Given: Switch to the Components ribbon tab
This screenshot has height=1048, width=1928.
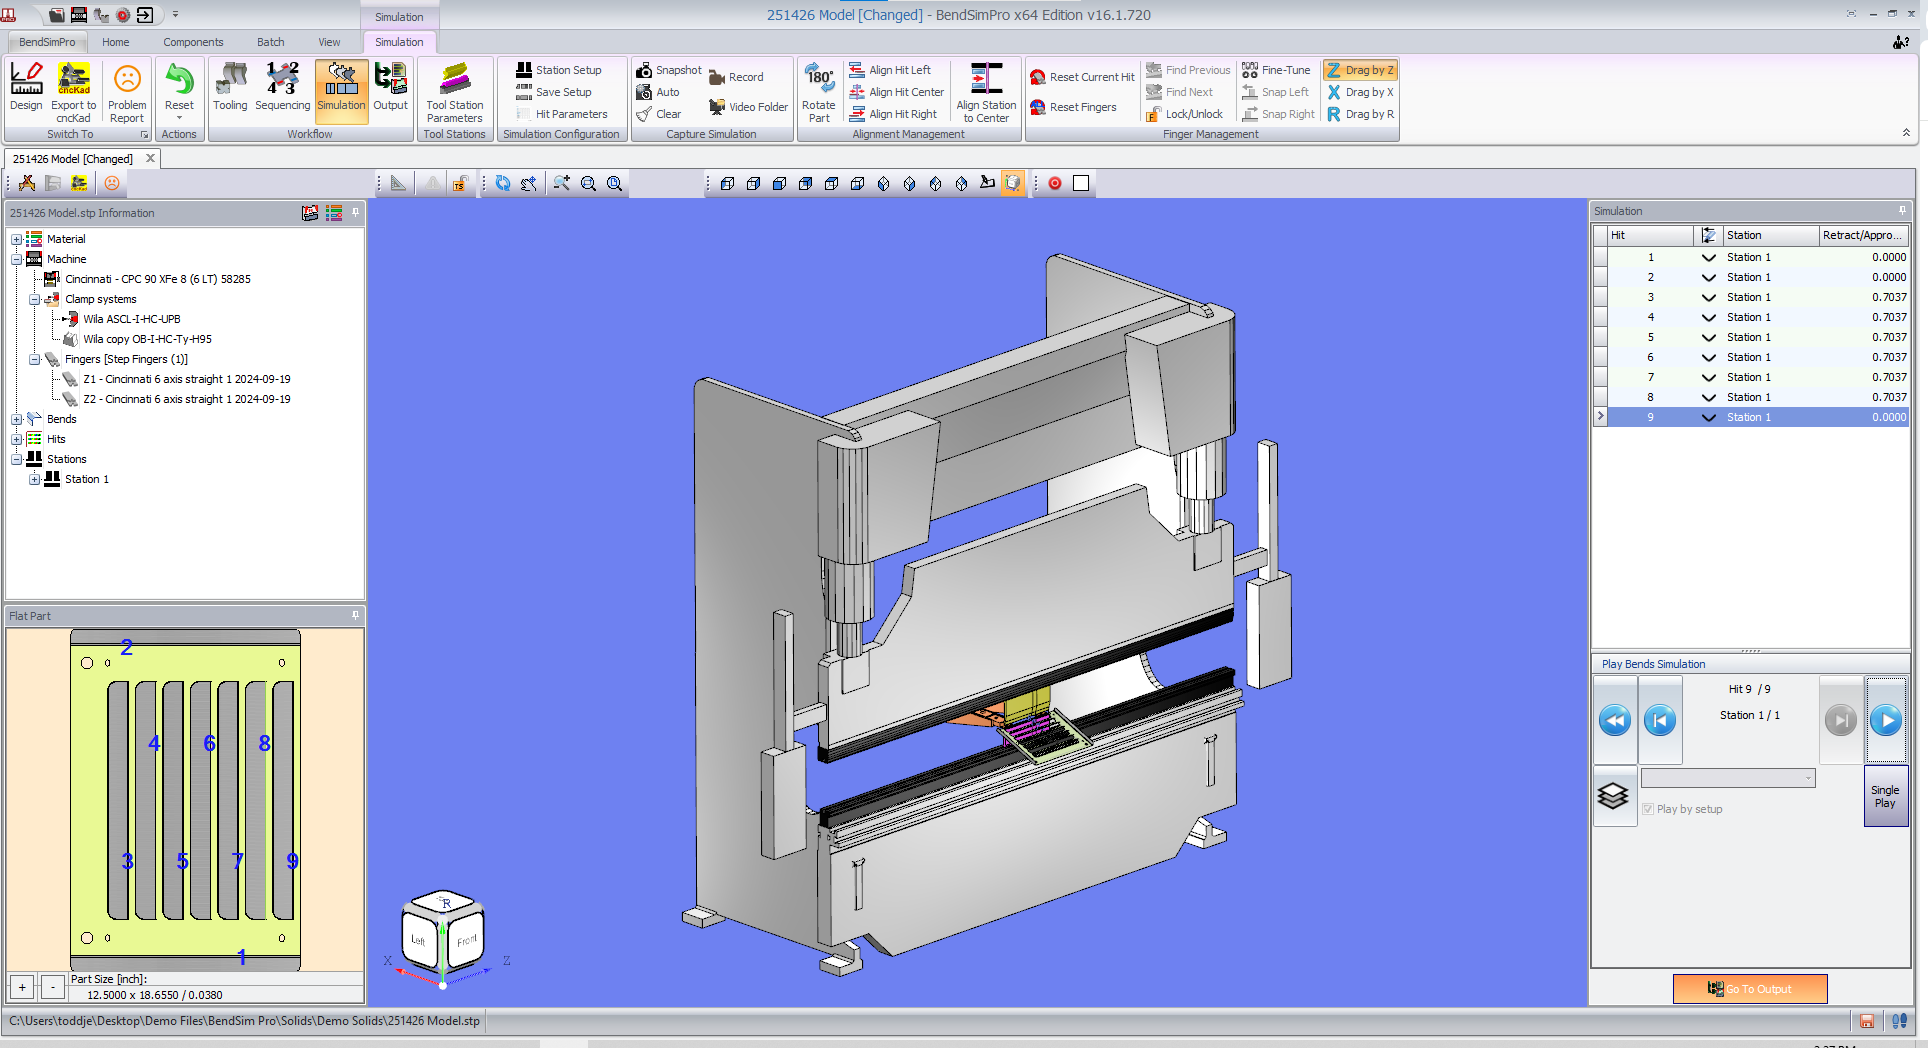Looking at the screenshot, I should (x=193, y=42).
